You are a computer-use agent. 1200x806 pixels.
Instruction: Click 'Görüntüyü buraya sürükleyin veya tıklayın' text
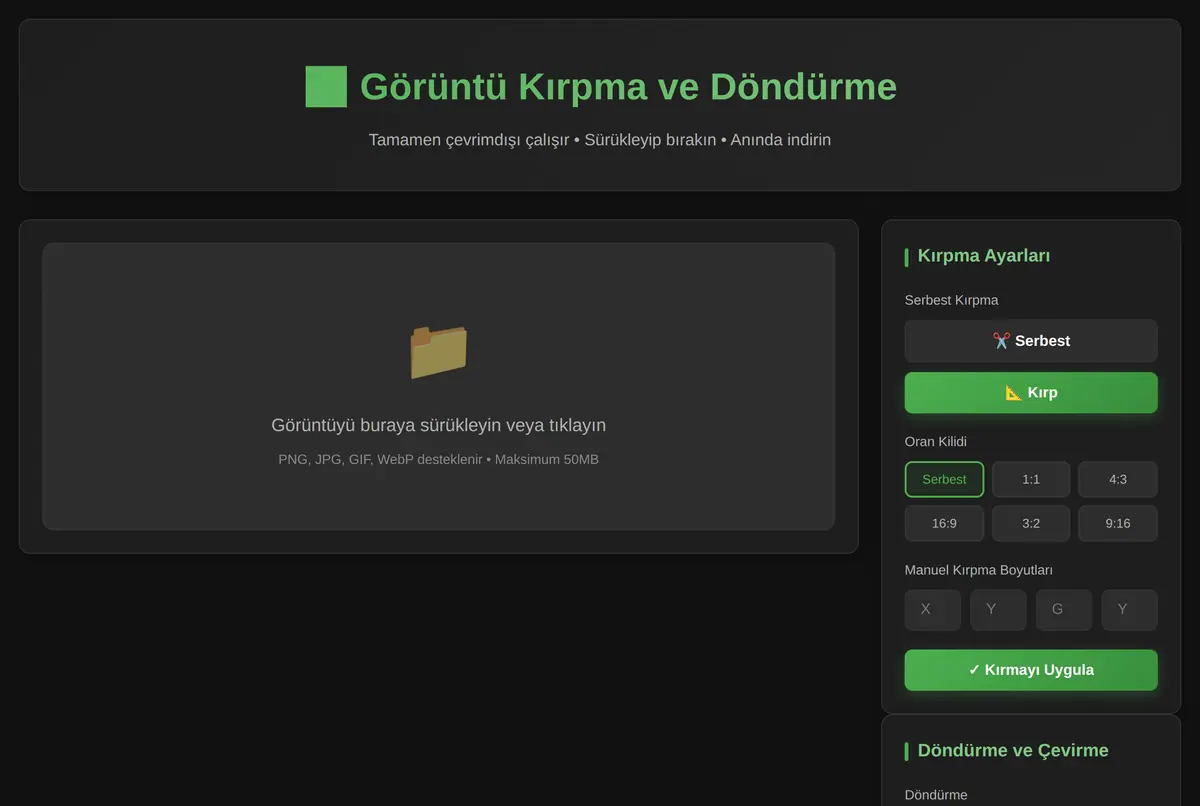point(439,425)
